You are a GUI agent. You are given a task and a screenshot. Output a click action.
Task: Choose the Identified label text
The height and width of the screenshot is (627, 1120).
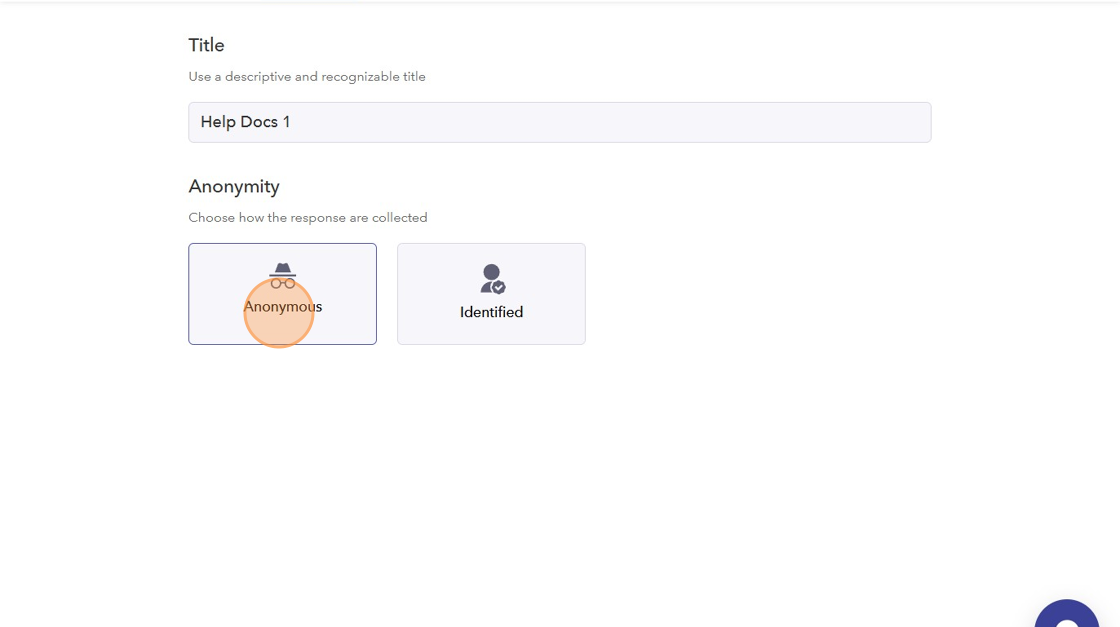pyautogui.click(x=491, y=312)
